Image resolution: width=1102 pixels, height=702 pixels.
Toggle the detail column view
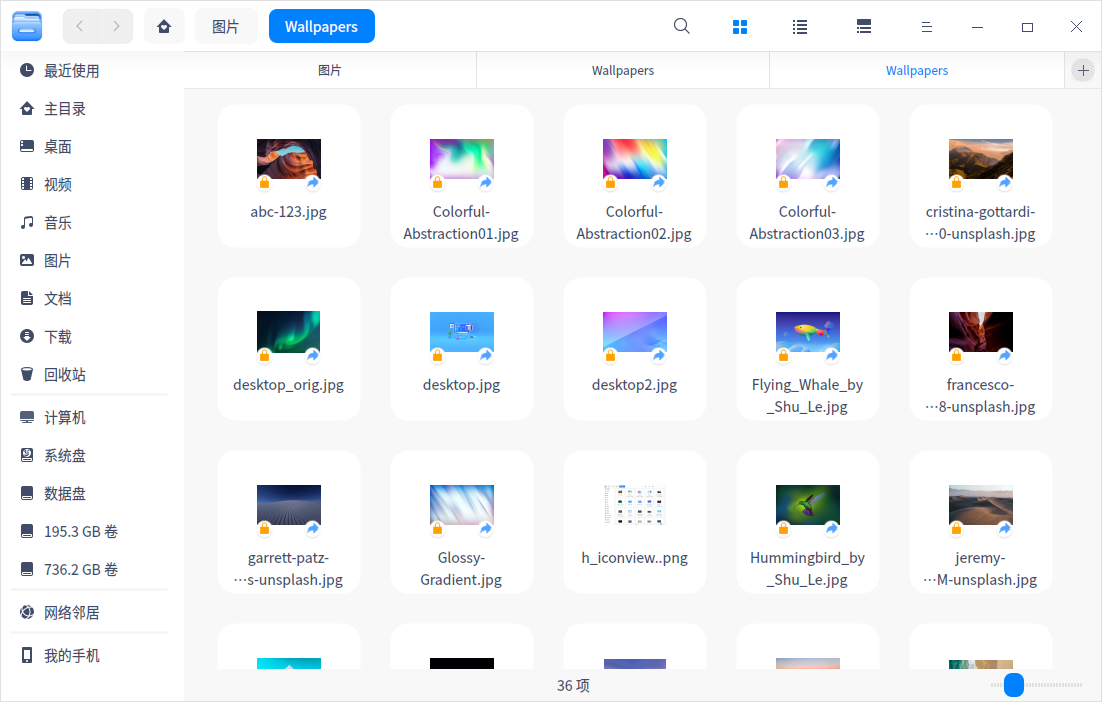point(864,27)
